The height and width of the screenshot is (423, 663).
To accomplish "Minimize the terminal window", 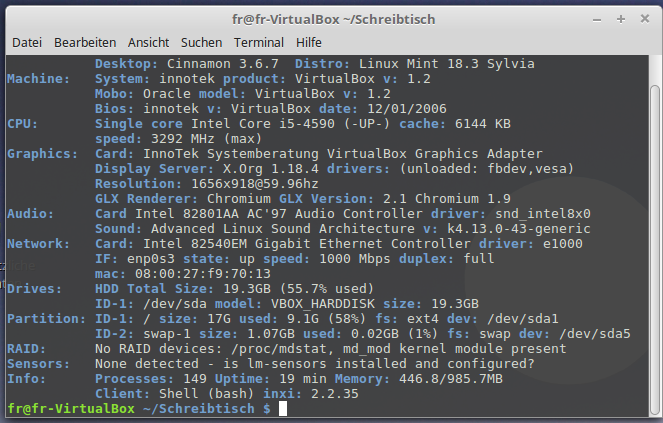I will tap(599, 18).
